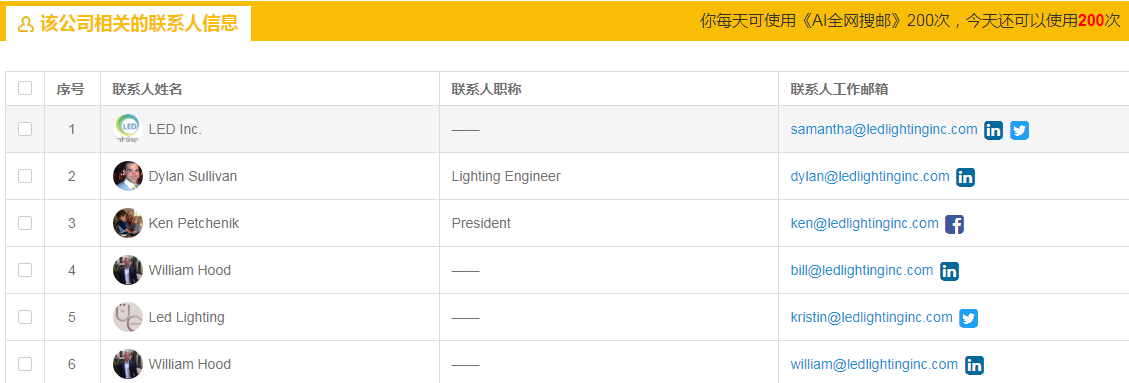
Task: Tick the select-all checkbox in table header
Action: (25, 88)
